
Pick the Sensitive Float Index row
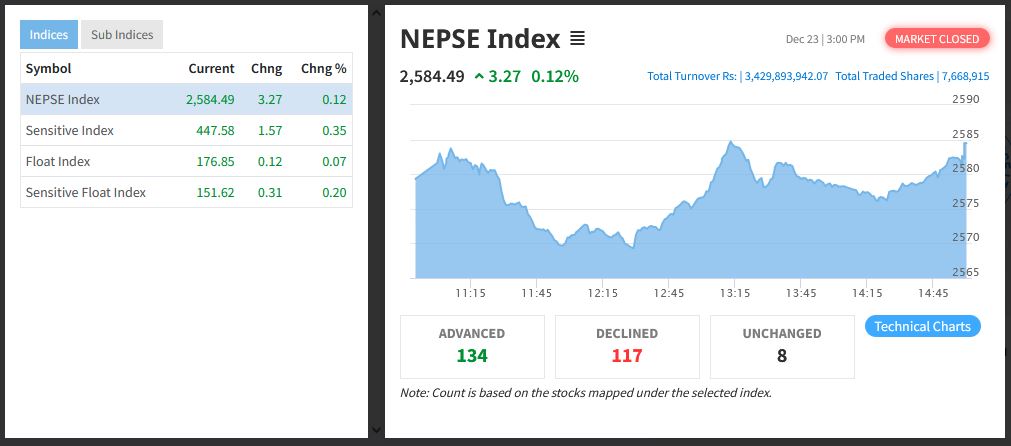(x=186, y=192)
